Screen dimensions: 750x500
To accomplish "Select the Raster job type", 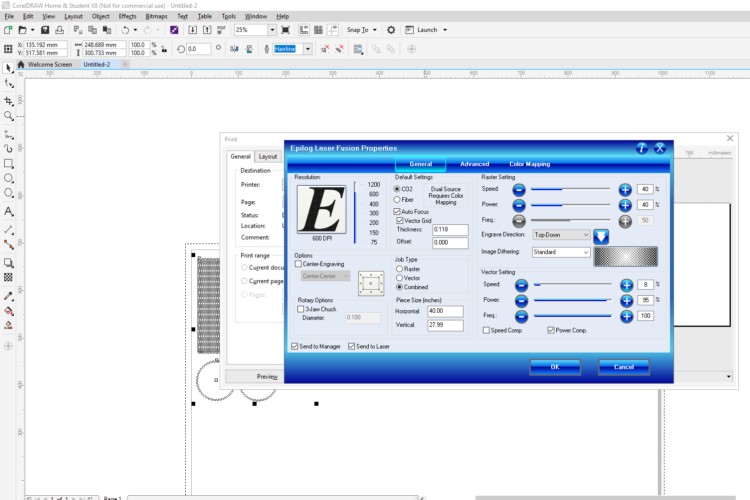I will click(x=399, y=269).
